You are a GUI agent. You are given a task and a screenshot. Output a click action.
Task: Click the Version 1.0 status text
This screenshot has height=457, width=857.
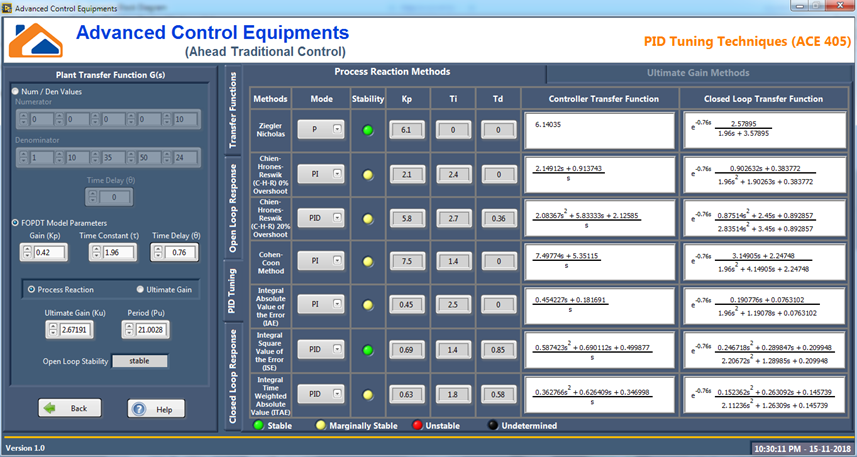pos(25,448)
